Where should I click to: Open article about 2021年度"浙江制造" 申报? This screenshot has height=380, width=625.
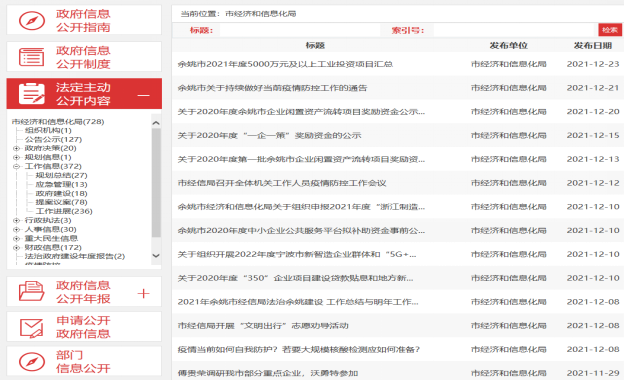pos(301,207)
